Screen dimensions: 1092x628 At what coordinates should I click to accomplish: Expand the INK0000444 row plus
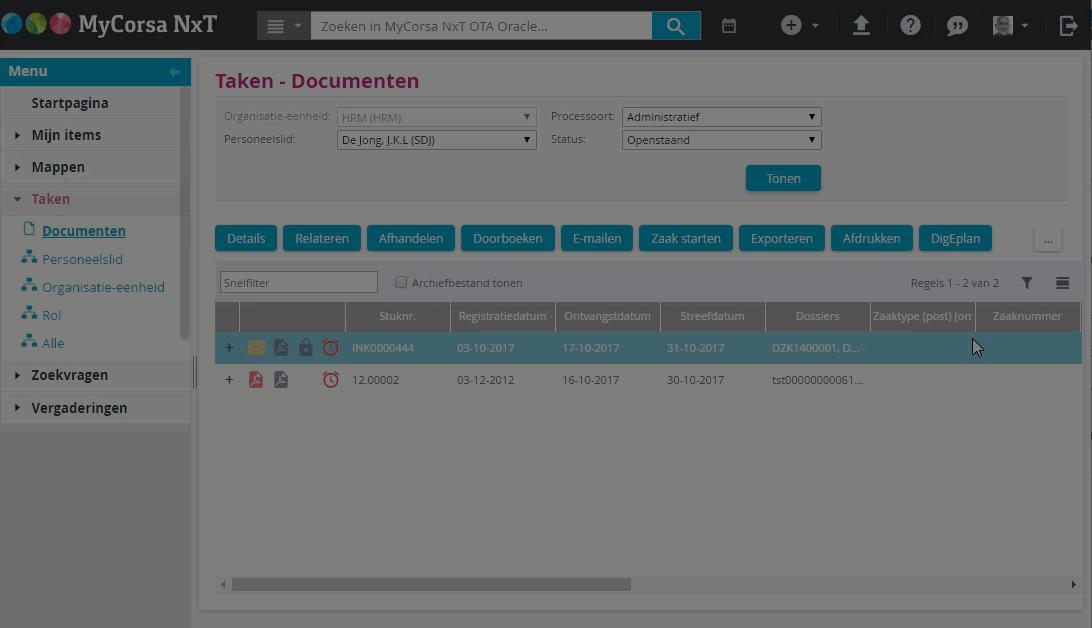[x=228, y=347]
